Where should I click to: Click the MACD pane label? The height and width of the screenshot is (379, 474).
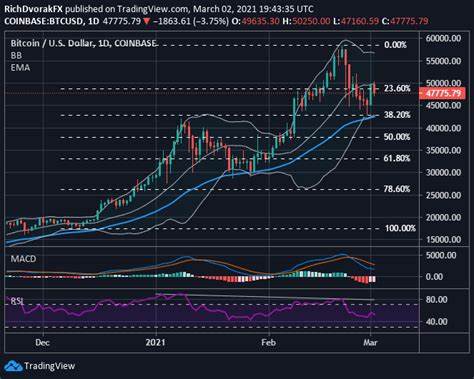coord(23,259)
